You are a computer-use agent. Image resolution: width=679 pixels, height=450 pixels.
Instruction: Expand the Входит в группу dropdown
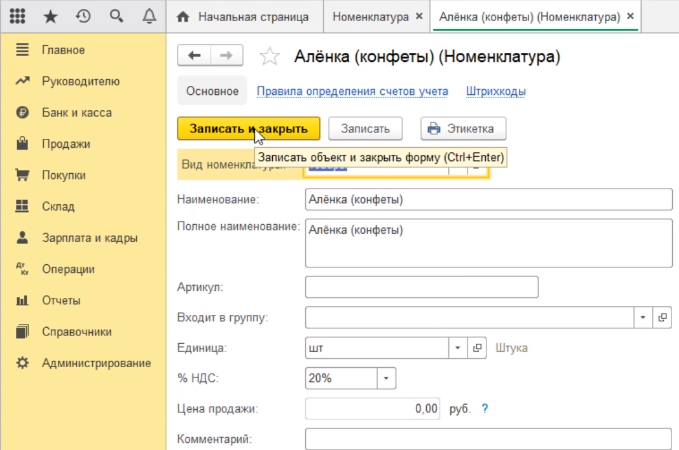tap(642, 318)
